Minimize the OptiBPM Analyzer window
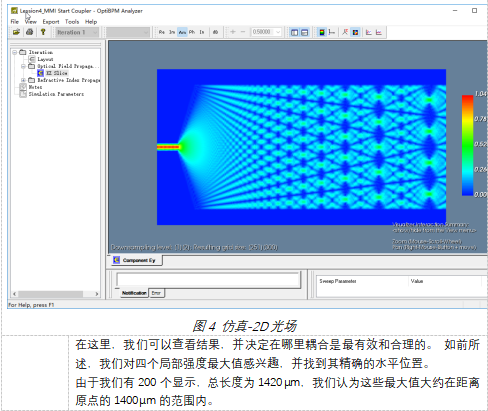Viewport: 488px width, 411px height. (455, 11)
